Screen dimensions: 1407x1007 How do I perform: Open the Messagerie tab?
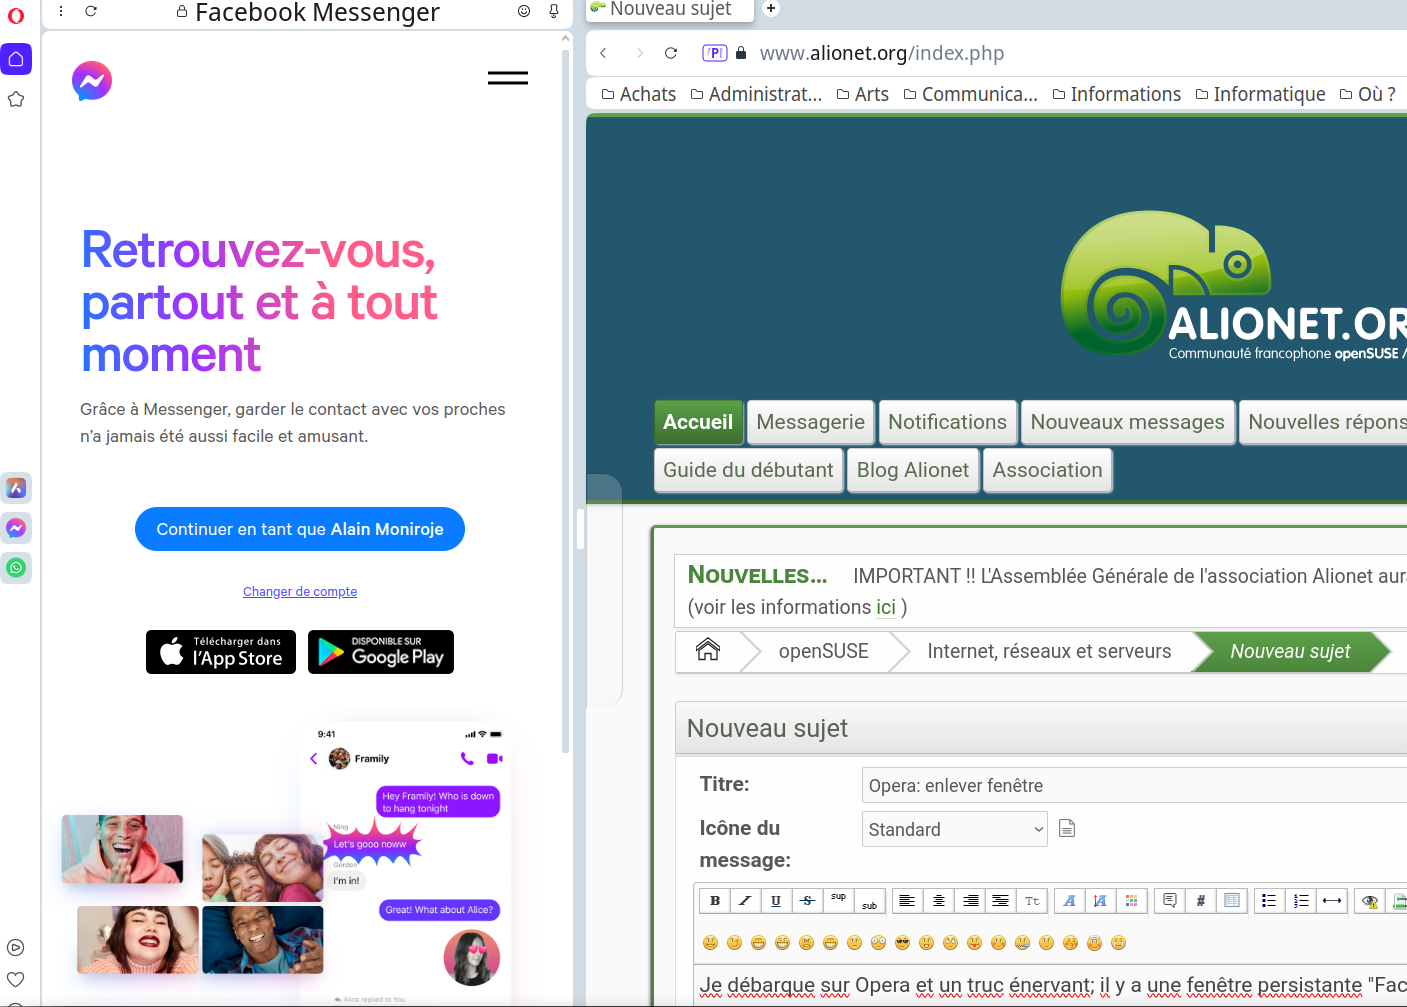811,422
